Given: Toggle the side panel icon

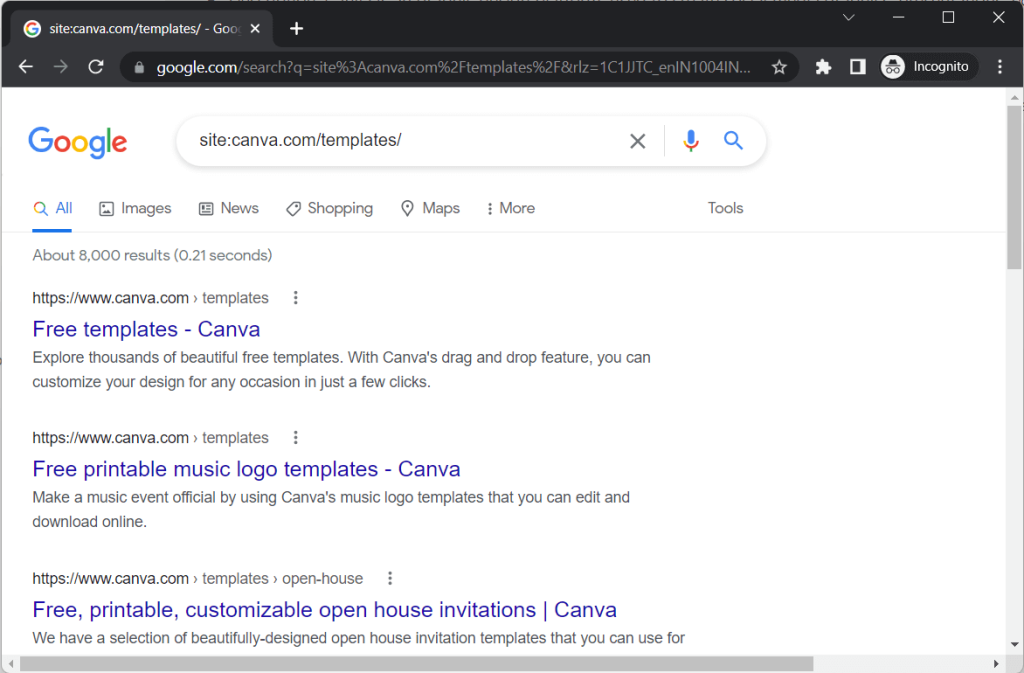Looking at the screenshot, I should click(857, 67).
